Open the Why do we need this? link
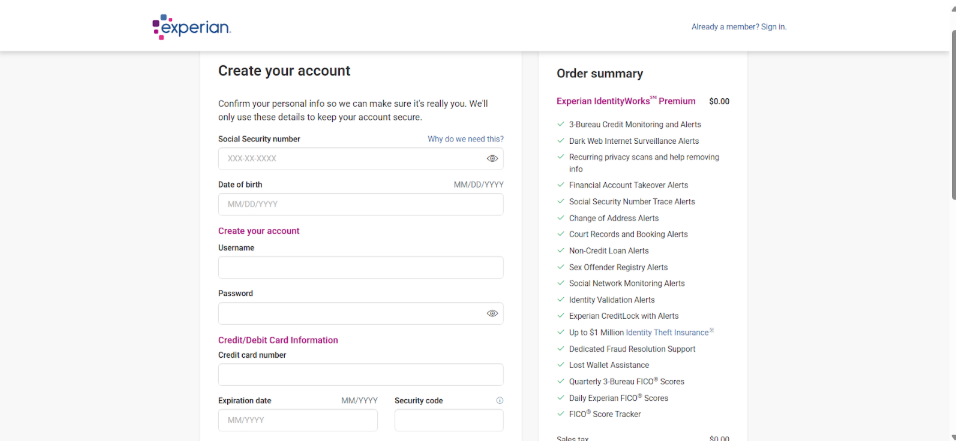Screen dimensions: 956x443 click(x=466, y=139)
